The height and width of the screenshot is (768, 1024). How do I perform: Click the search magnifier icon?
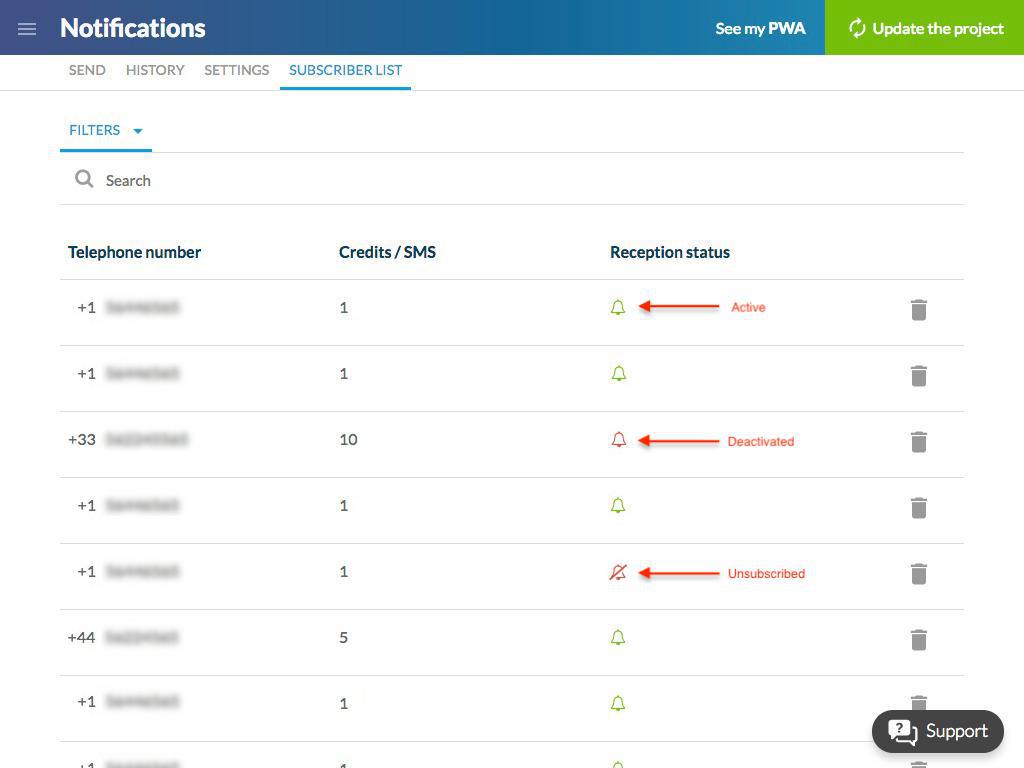click(x=84, y=180)
